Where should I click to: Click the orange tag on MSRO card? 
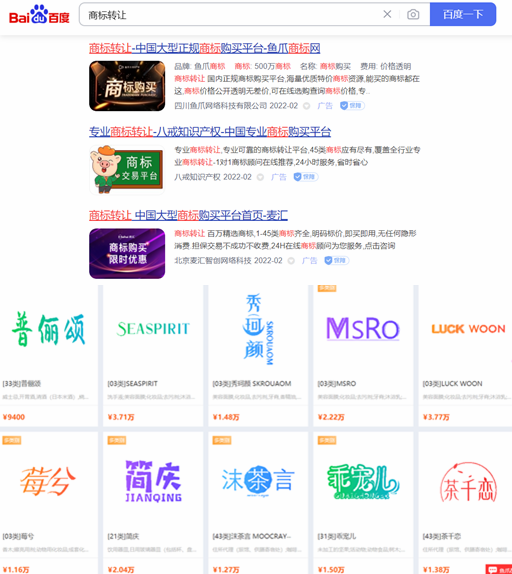pyautogui.click(x=327, y=288)
